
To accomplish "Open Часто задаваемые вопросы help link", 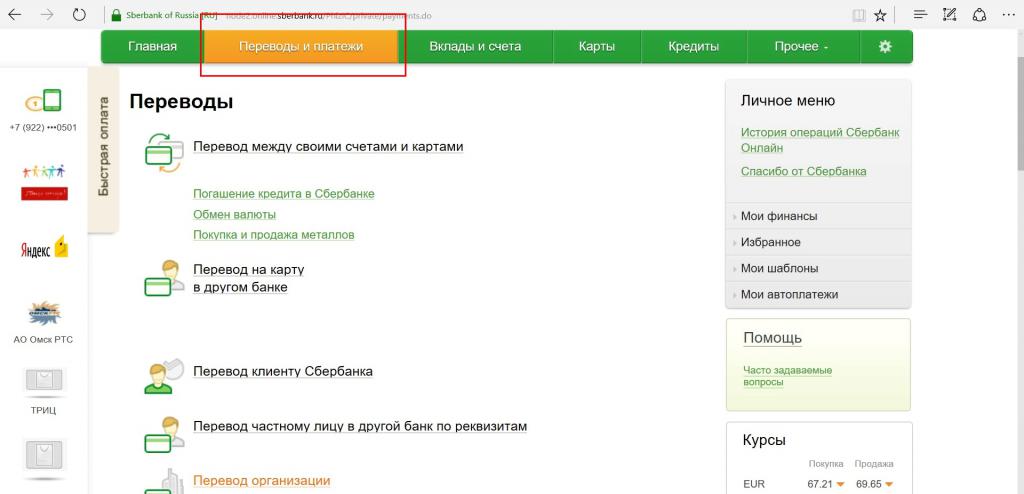I will click(x=788, y=376).
